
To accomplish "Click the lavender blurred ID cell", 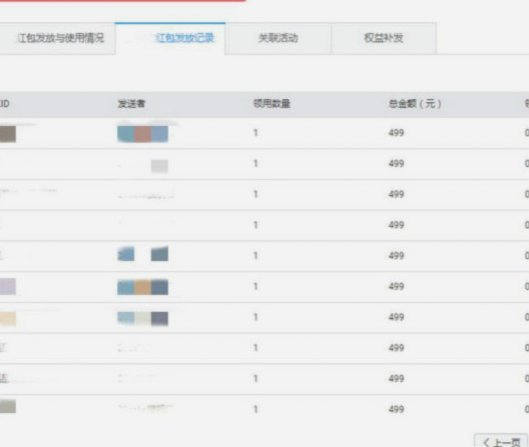I will [8, 287].
